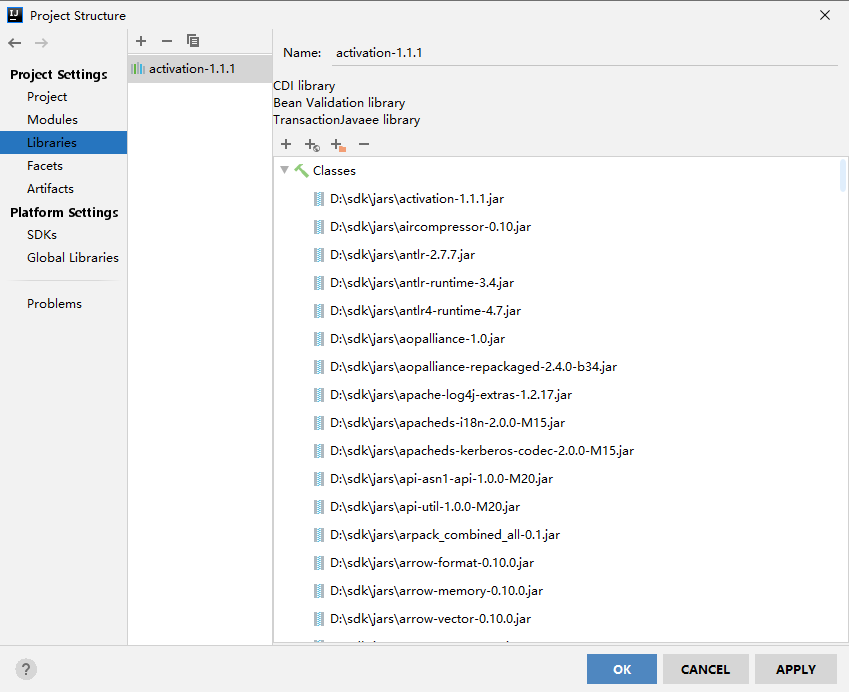Viewport: 849px width, 692px height.
Task: Add library root with plus icon
Action: point(286,144)
